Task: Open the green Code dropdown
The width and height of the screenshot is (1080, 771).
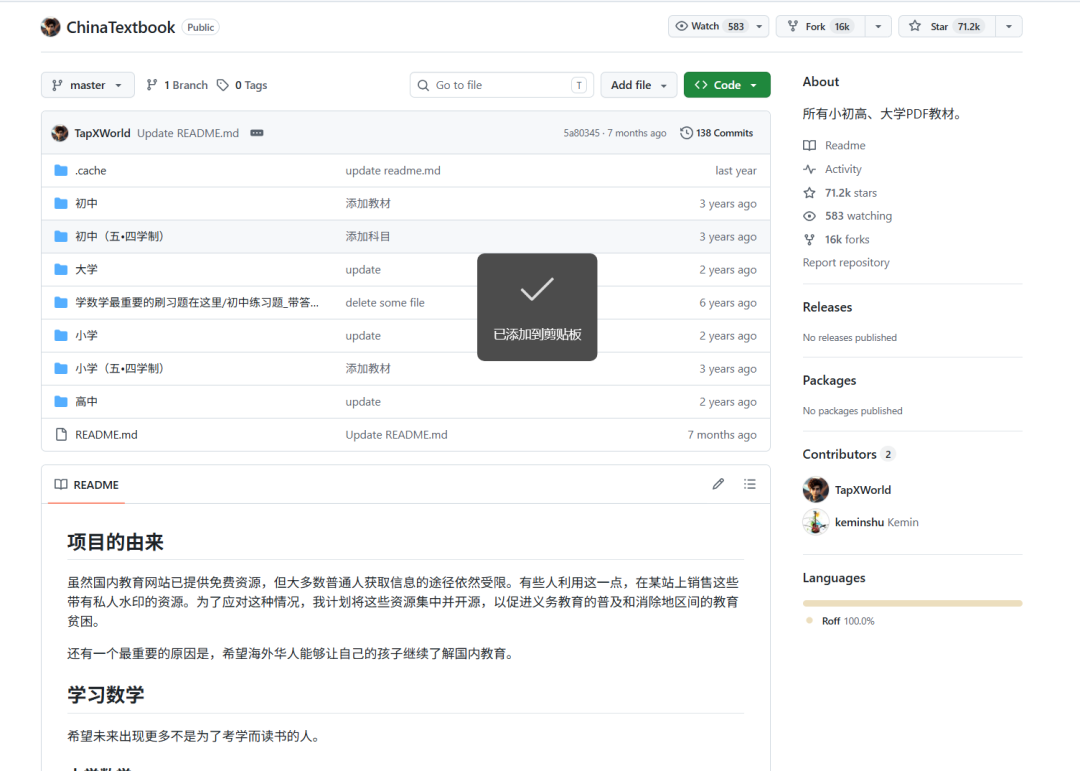Action: coord(727,85)
